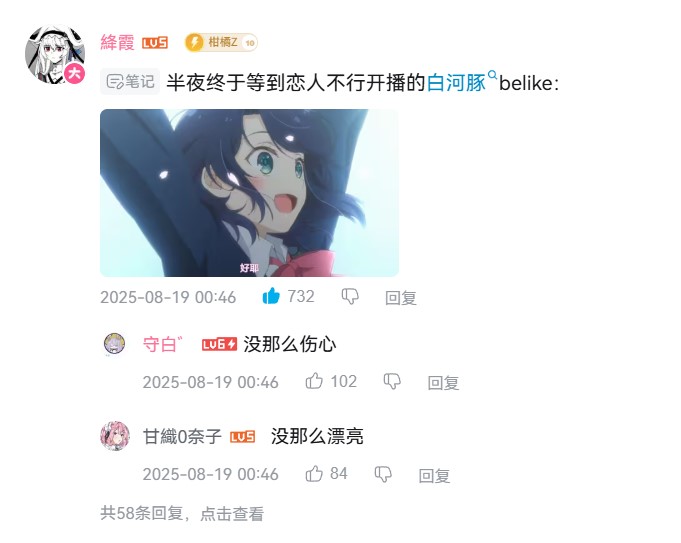Viewport: 681px width, 543px height.
Task: Click thumbs-down on 甘織0奈子's reply
Action: click(383, 474)
